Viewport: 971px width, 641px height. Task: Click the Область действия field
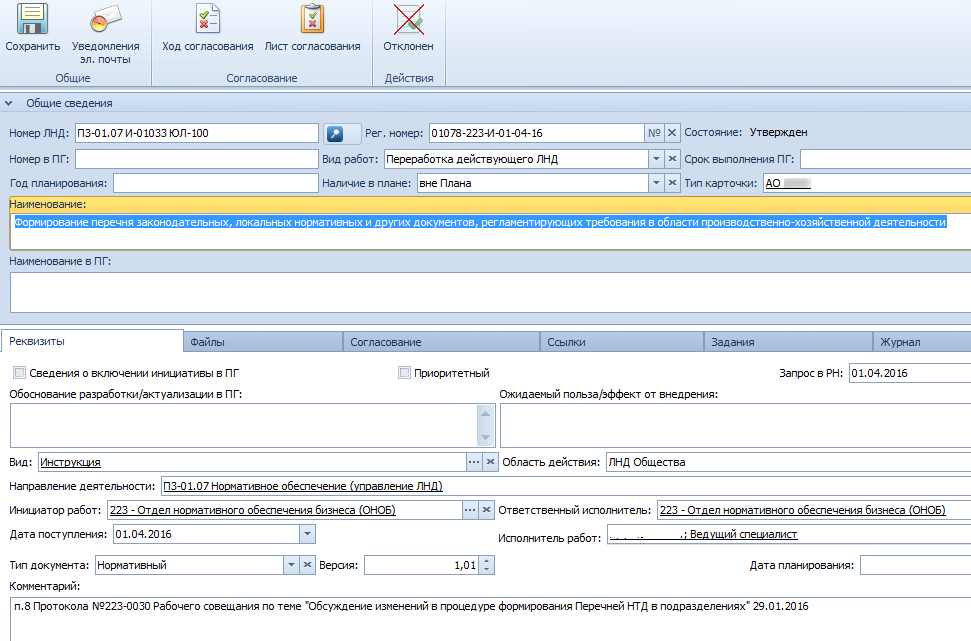(x=788, y=462)
